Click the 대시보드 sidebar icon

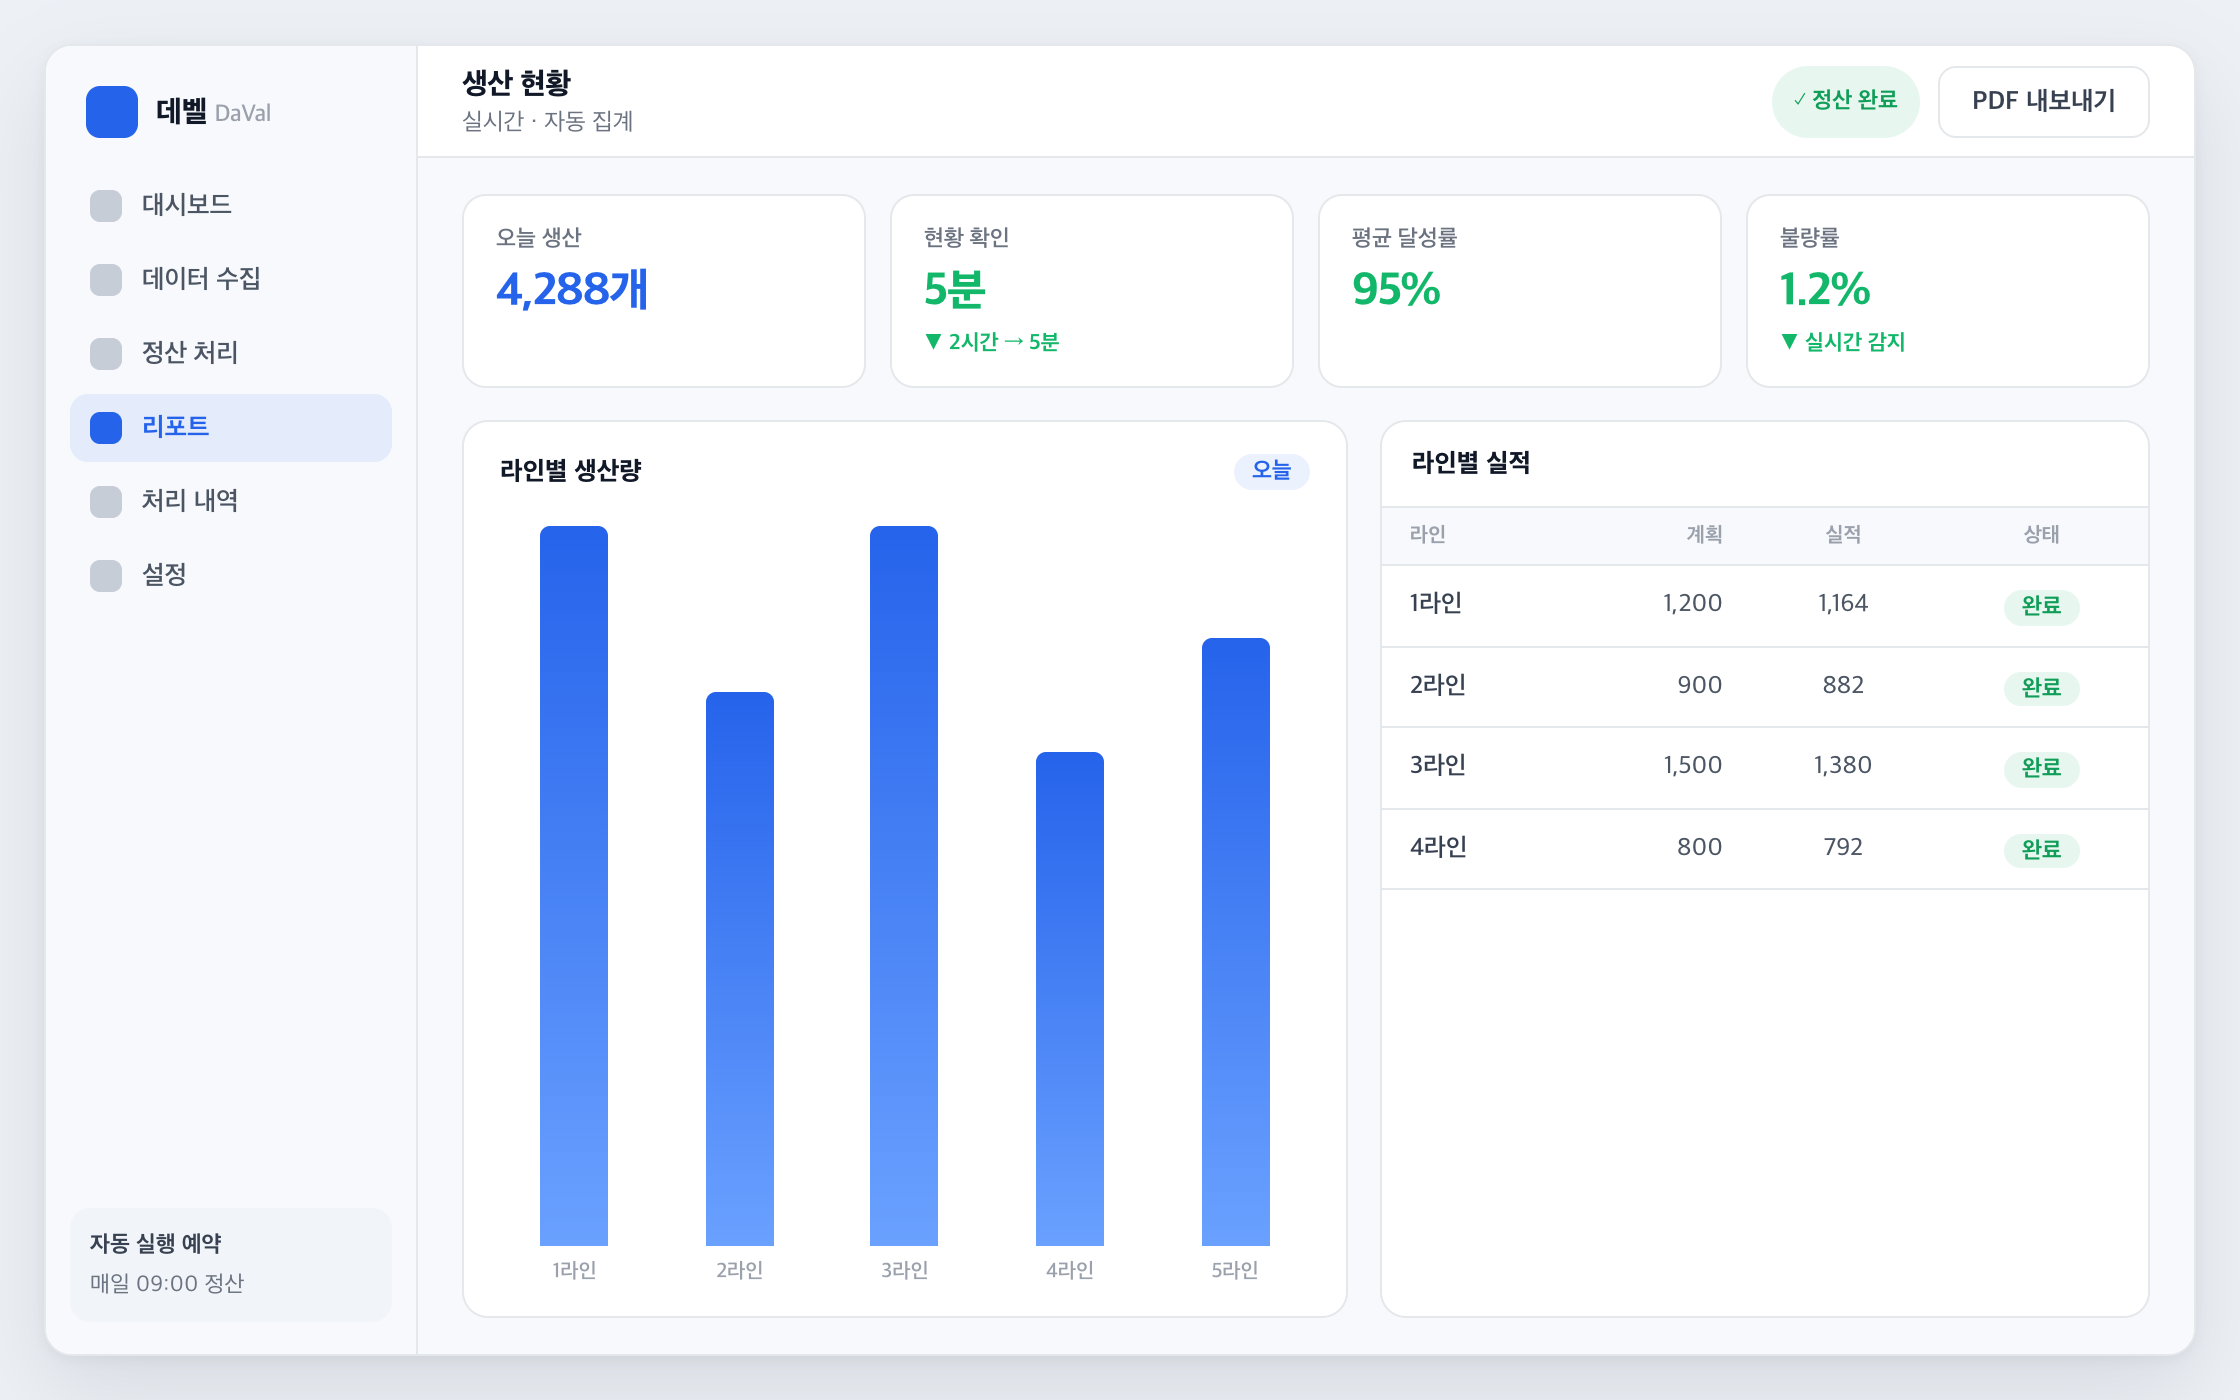pos(106,206)
